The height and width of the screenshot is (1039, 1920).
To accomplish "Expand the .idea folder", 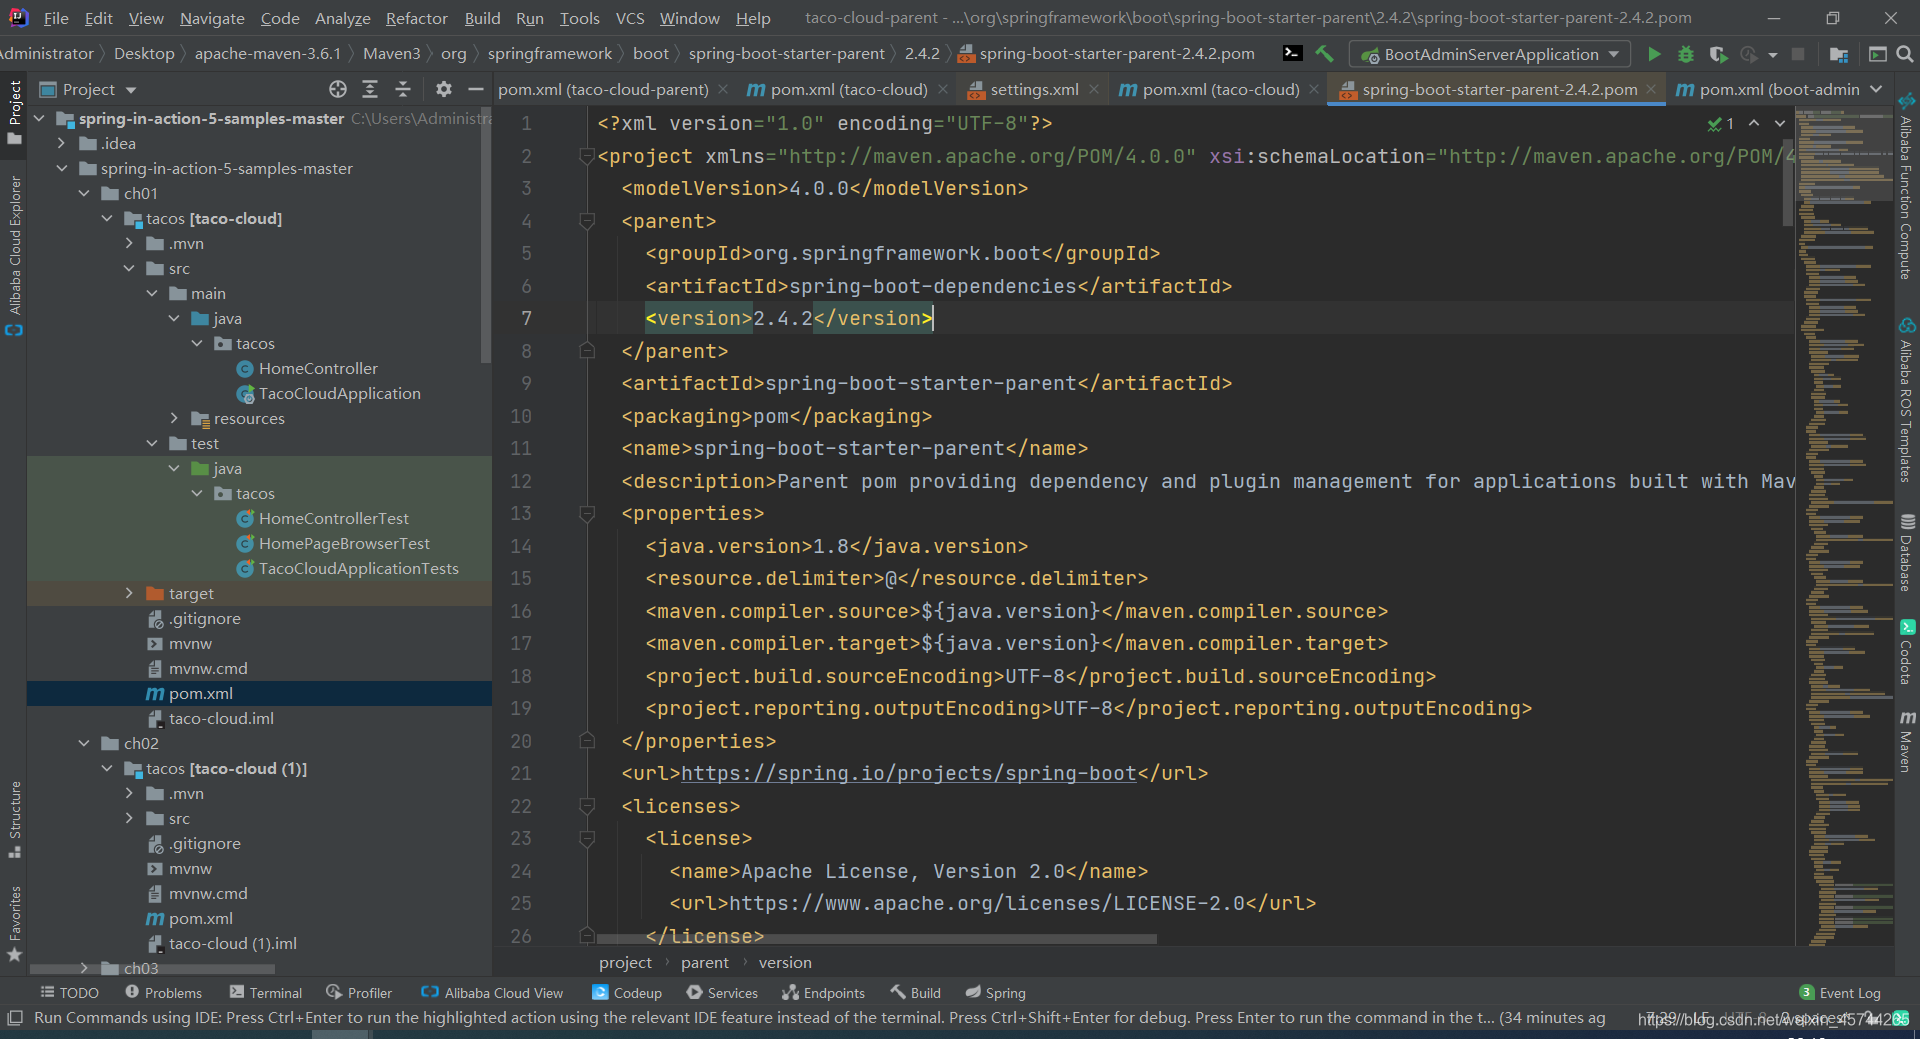I will click(62, 144).
